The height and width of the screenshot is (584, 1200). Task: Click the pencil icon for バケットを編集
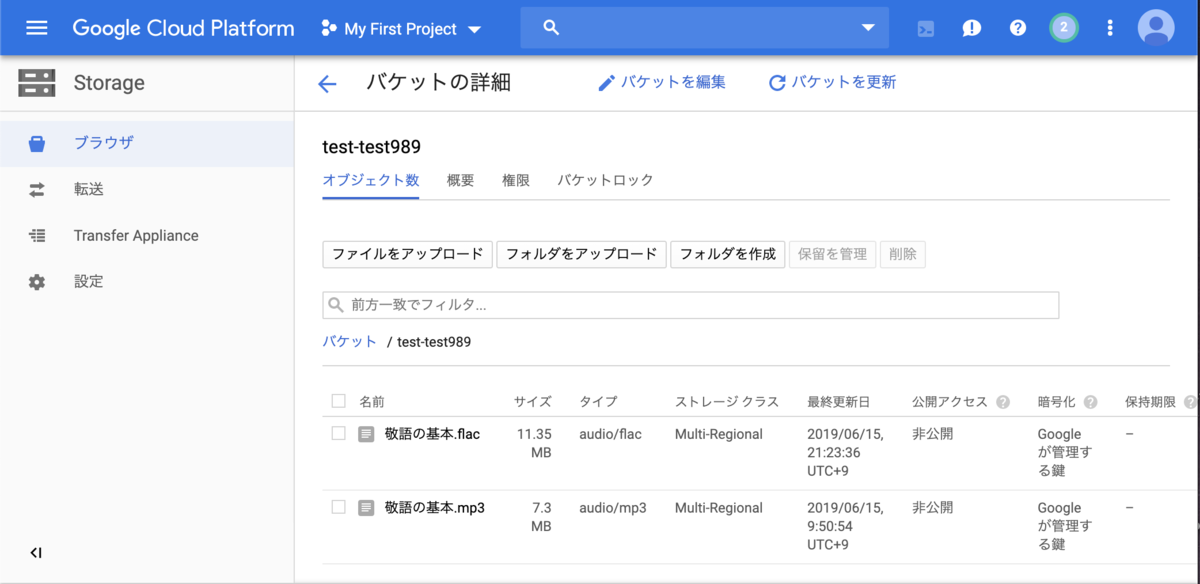coord(606,83)
